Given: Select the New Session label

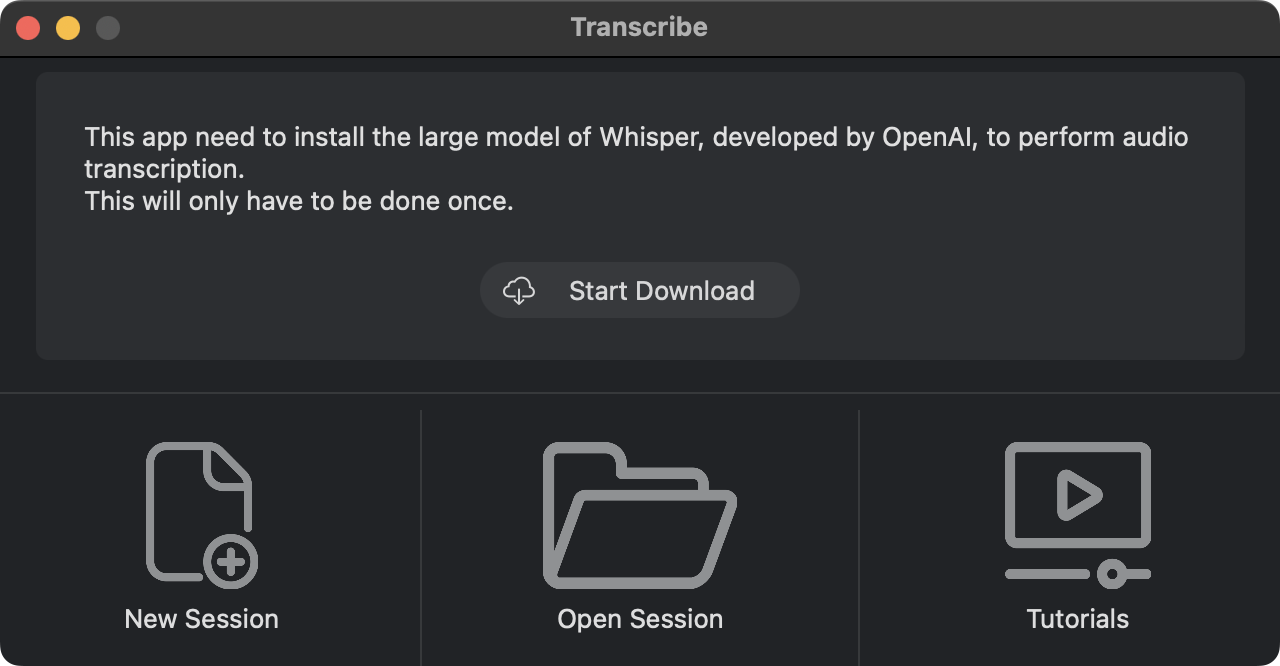Looking at the screenshot, I should pos(201,619).
